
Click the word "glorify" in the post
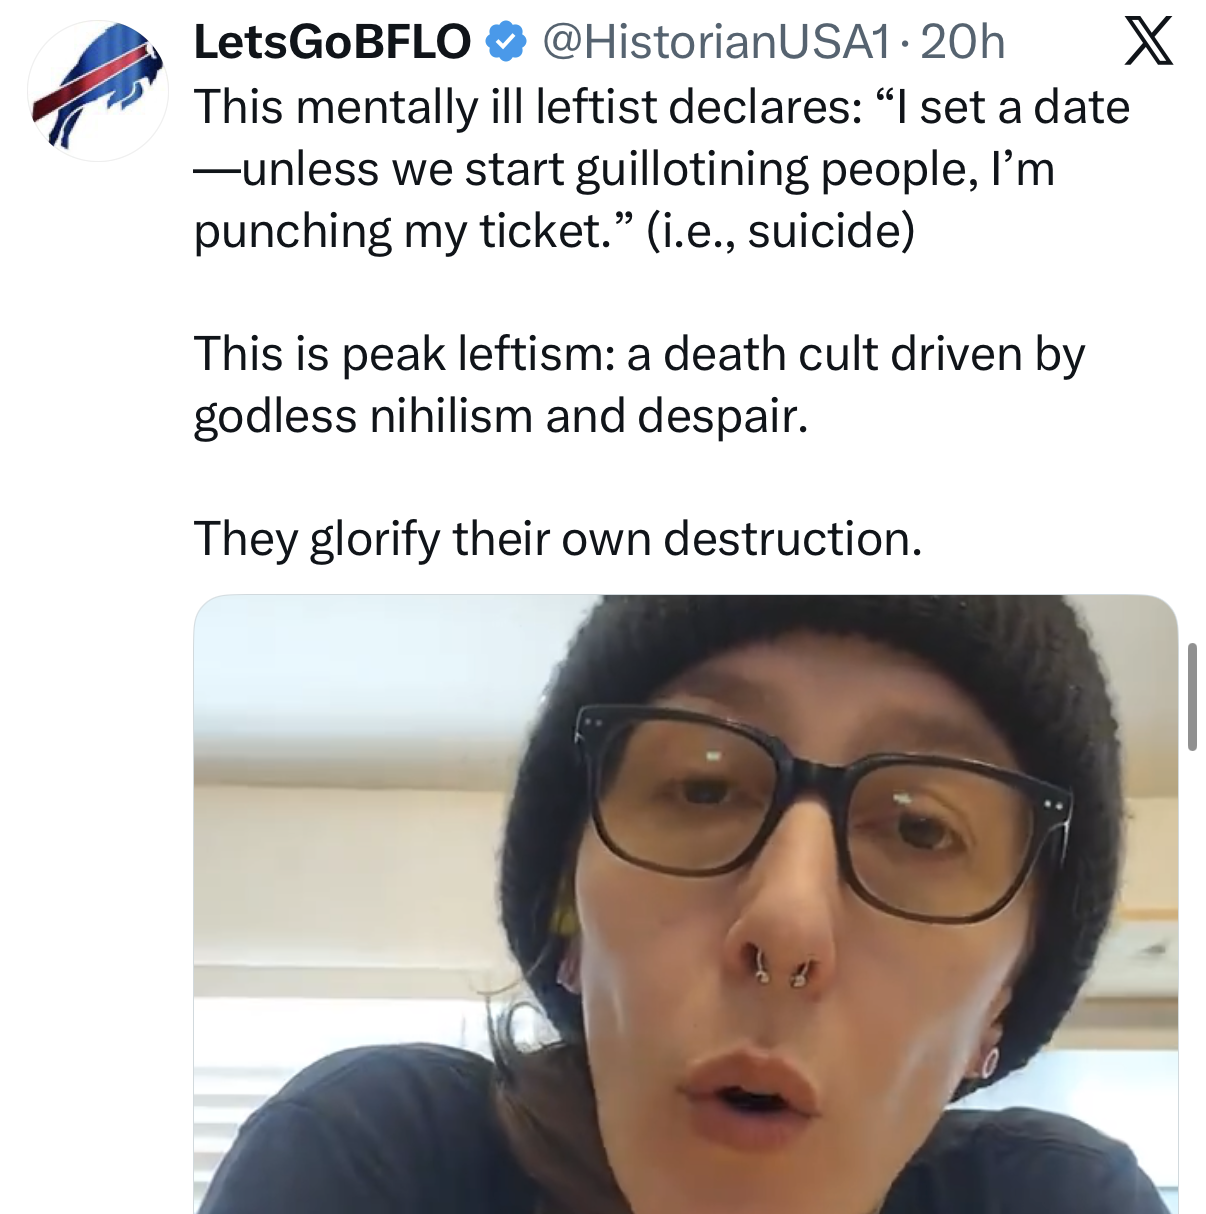(374, 539)
